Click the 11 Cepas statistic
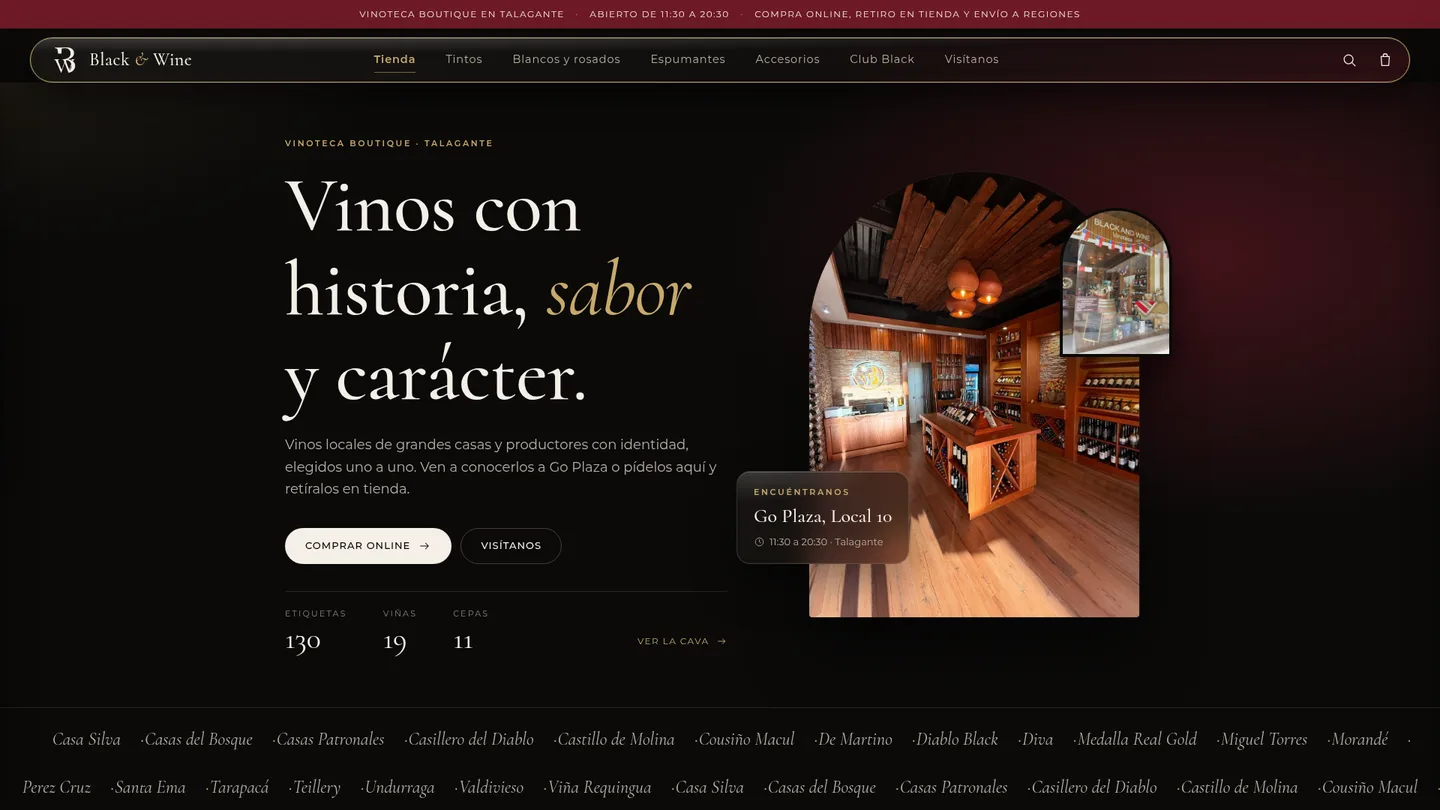Viewport: 1440px width, 810px height. [470, 631]
